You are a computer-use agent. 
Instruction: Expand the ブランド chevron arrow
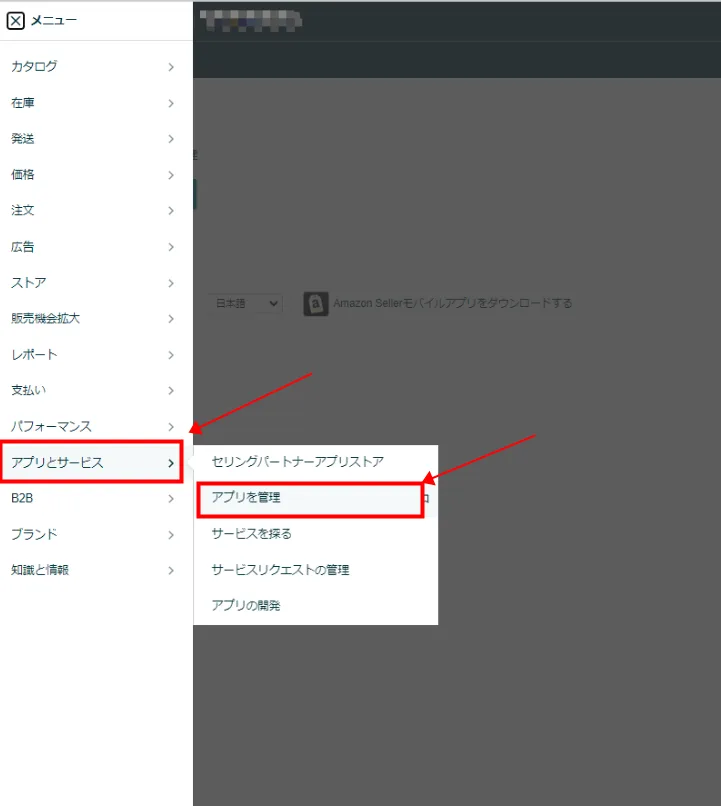tap(171, 535)
